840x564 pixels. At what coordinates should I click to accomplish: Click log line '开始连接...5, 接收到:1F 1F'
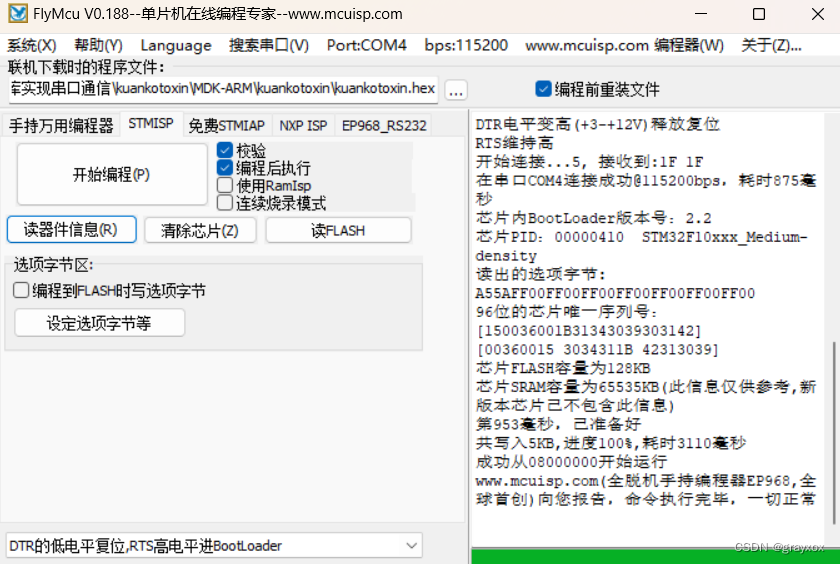point(589,162)
